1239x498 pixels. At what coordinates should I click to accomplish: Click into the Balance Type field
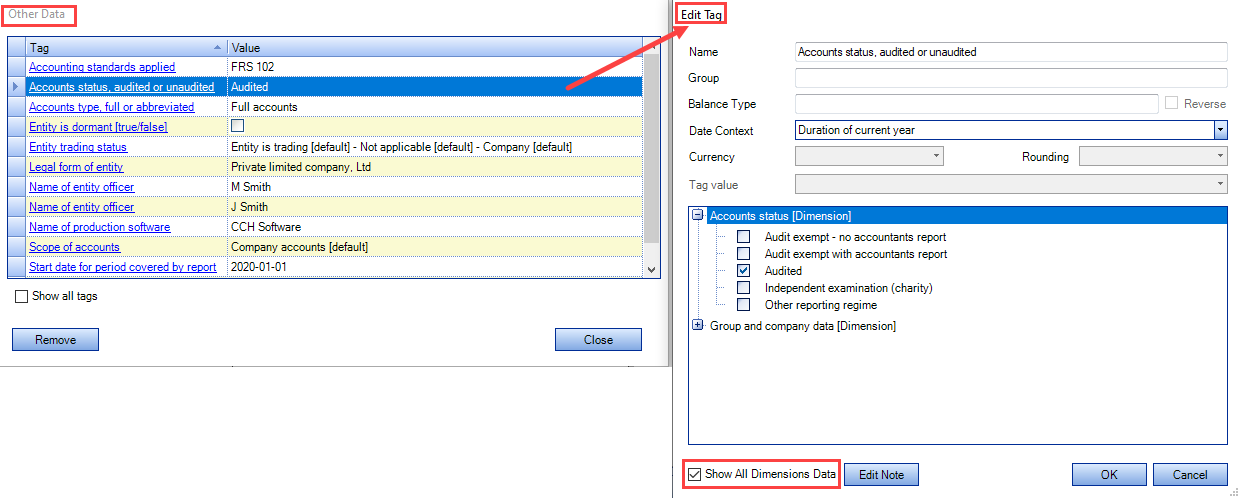(977, 104)
